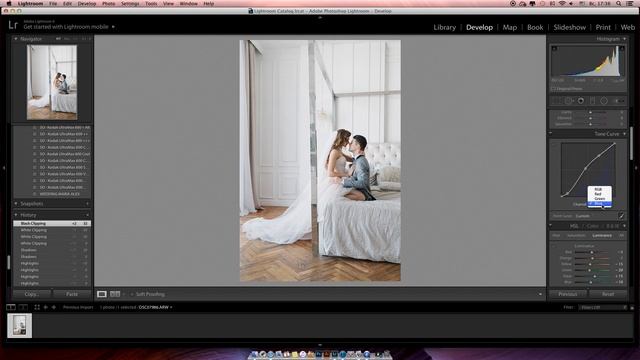Click the point curve edit pencil icon

(x=621, y=216)
